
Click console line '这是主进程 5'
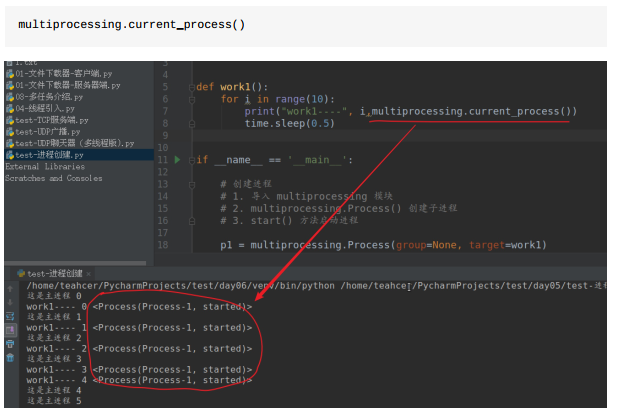click(x=54, y=401)
